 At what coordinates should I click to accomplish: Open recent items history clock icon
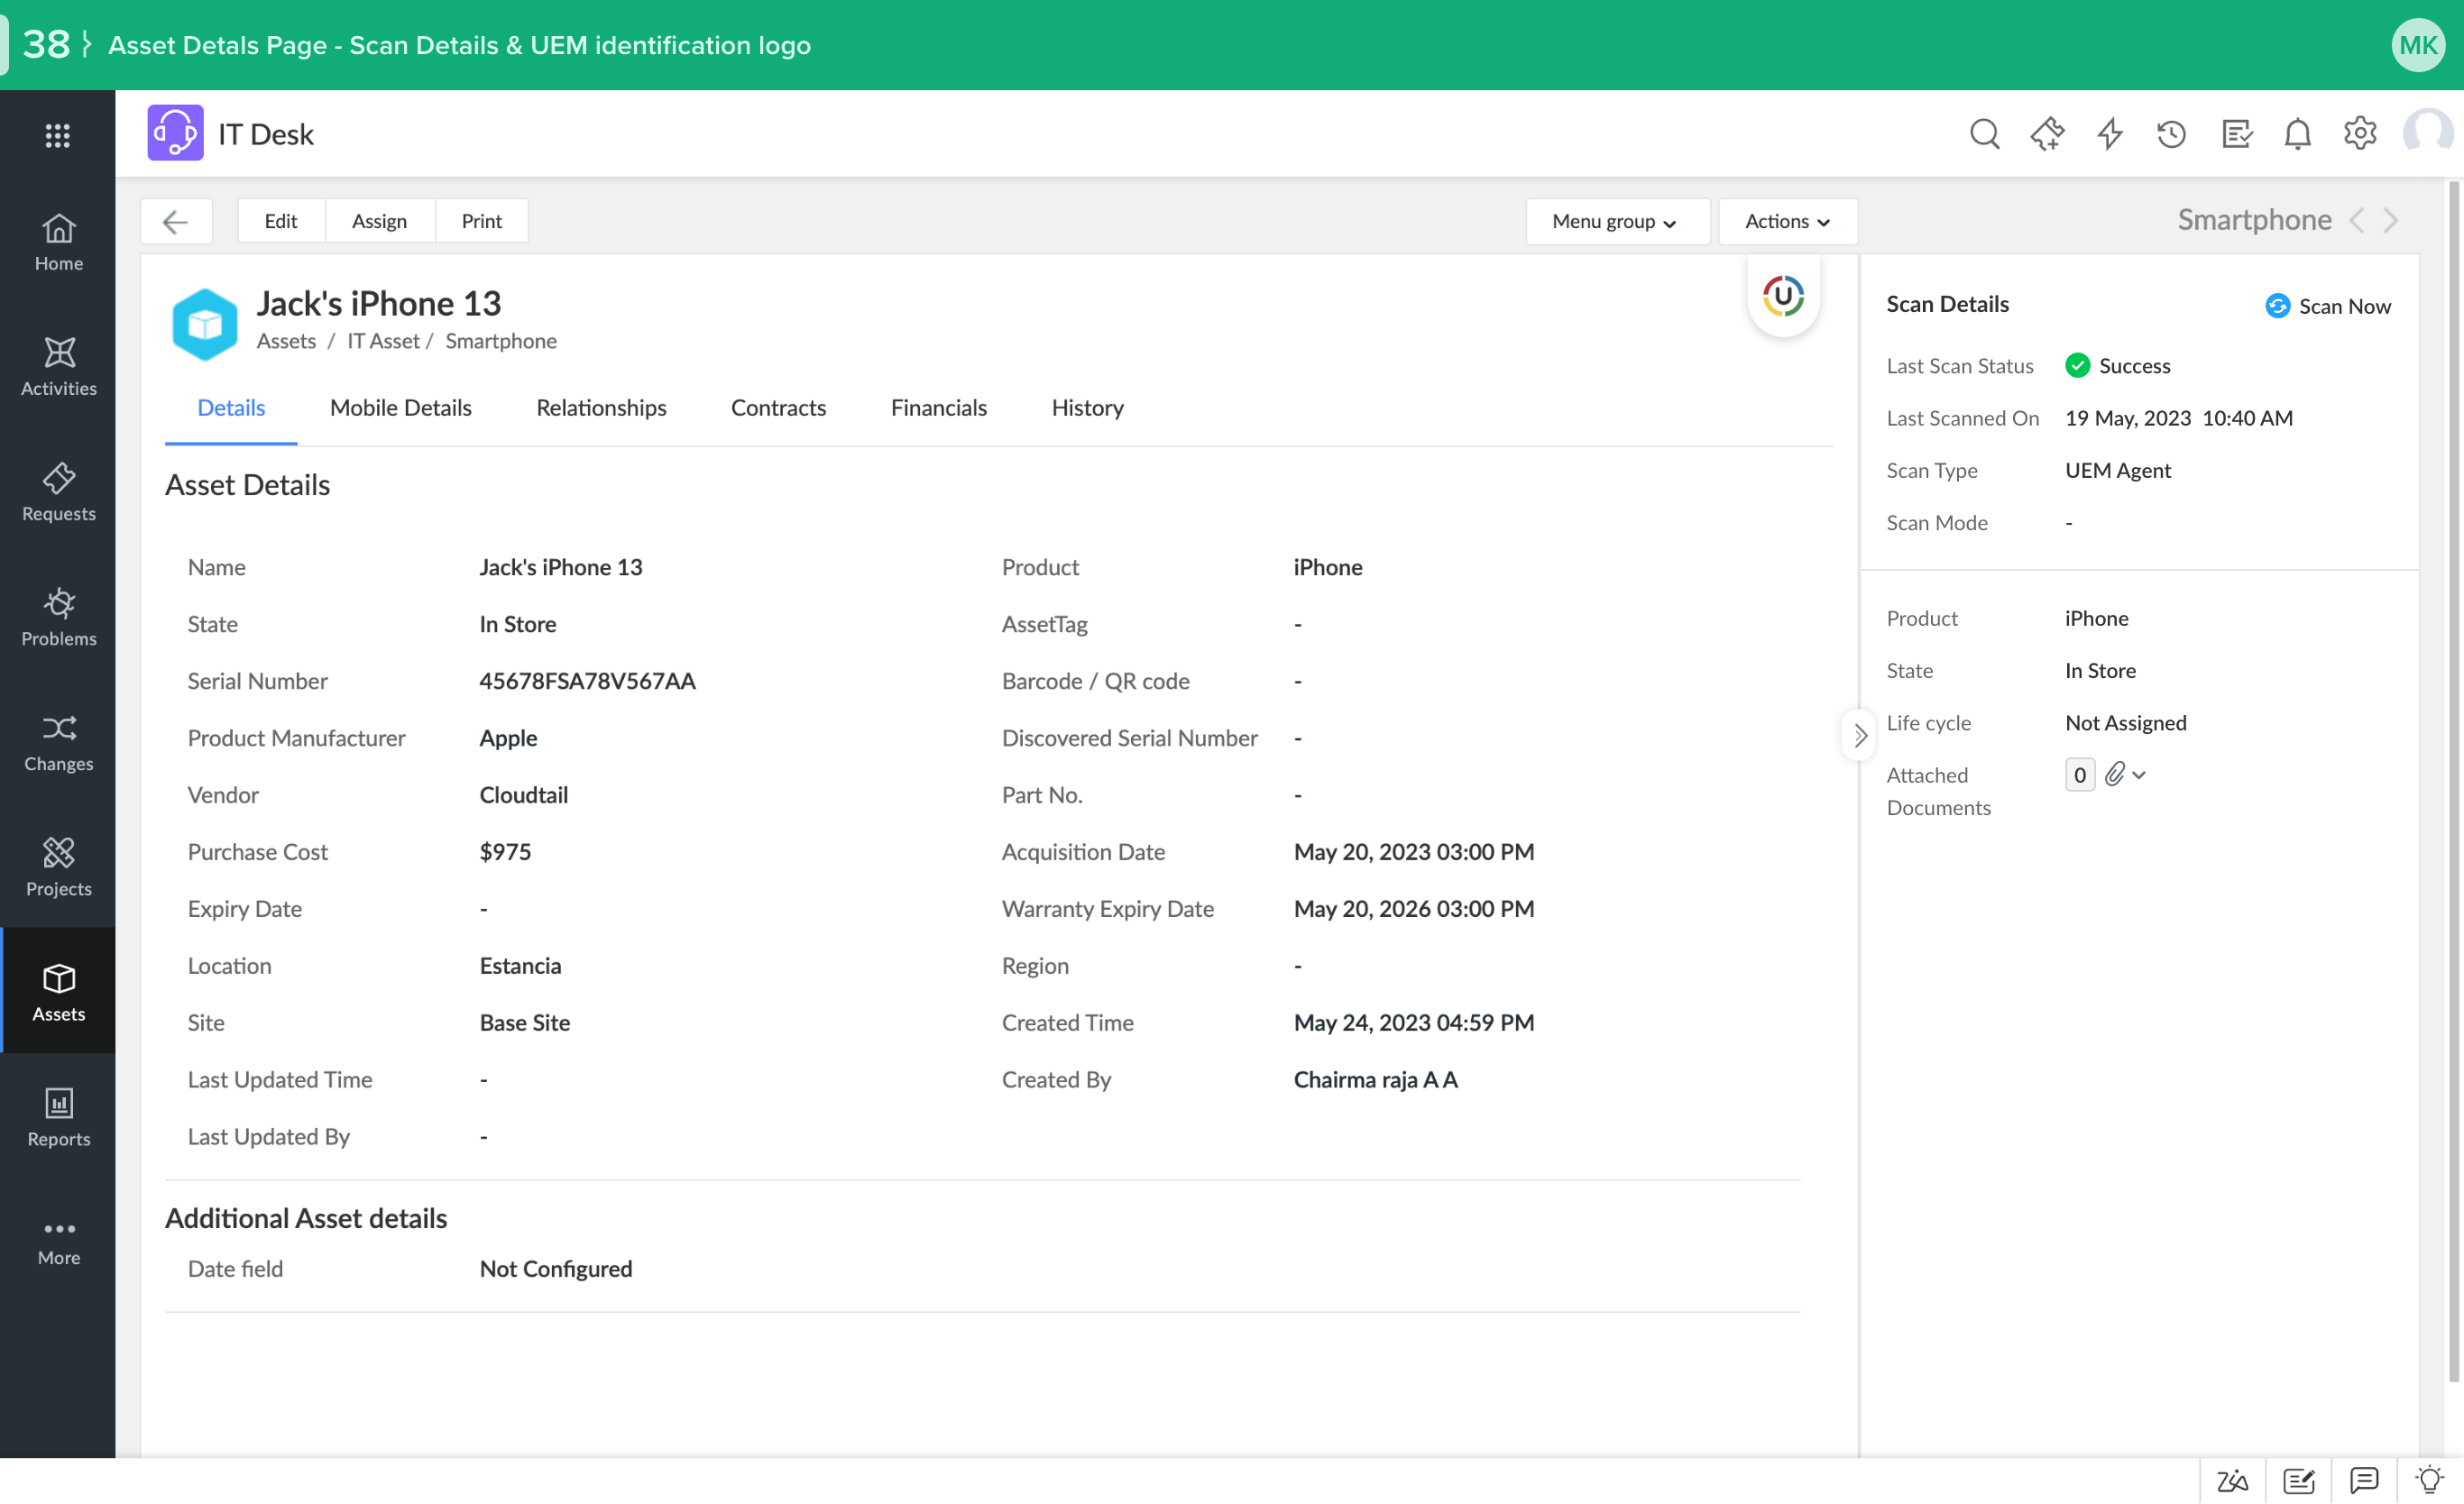pyautogui.click(x=2171, y=134)
